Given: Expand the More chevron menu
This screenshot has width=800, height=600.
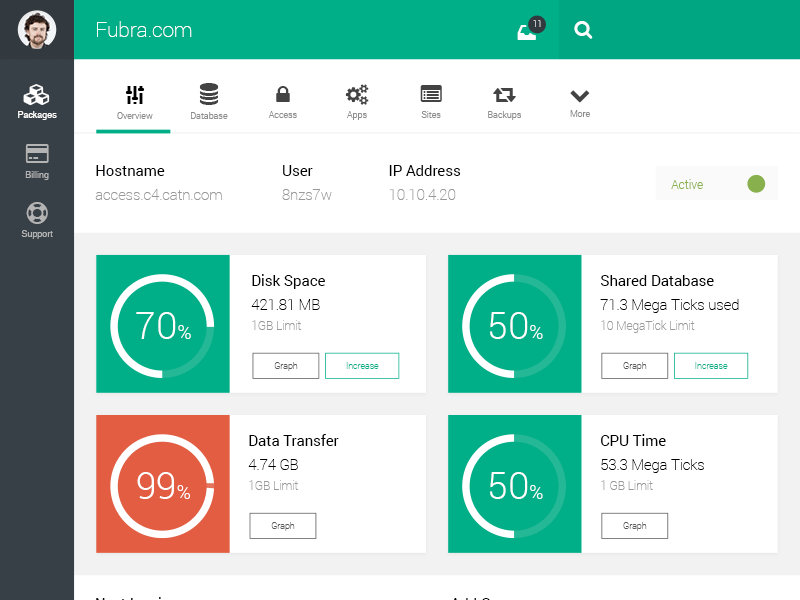Looking at the screenshot, I should 580,101.
